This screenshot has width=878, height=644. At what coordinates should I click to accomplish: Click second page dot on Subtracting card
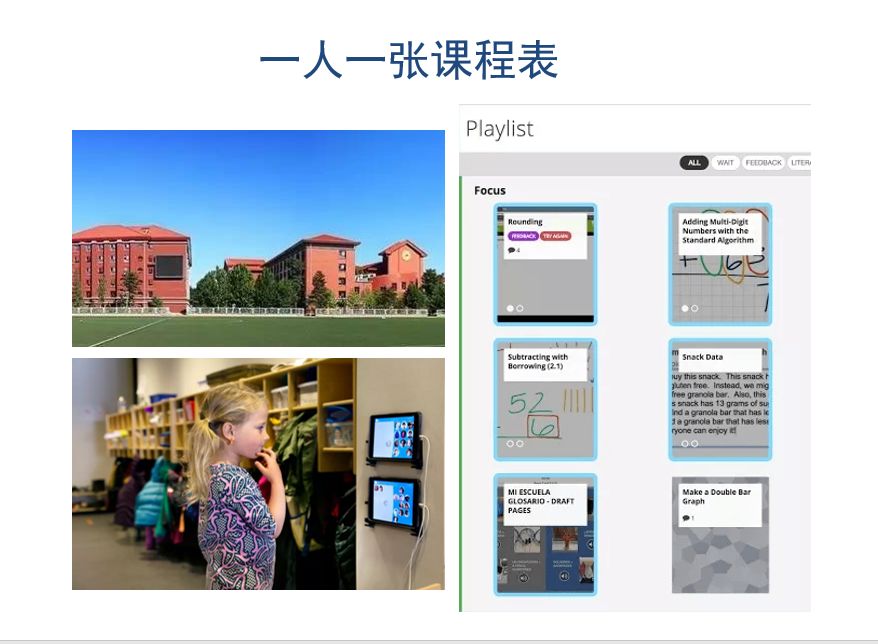coord(520,444)
